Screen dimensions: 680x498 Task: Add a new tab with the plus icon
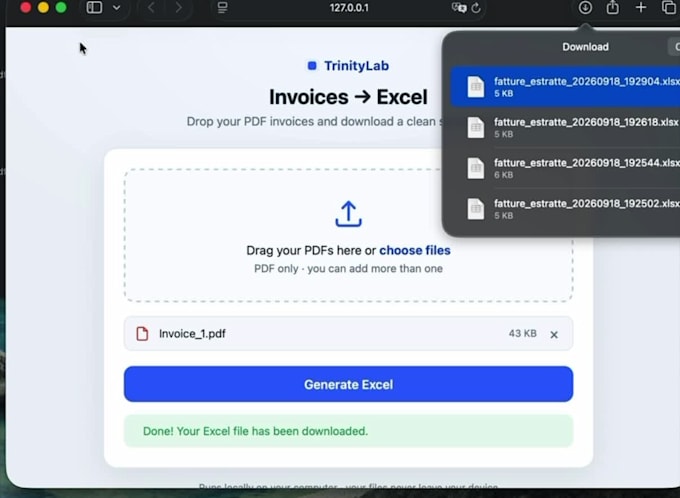tap(641, 7)
